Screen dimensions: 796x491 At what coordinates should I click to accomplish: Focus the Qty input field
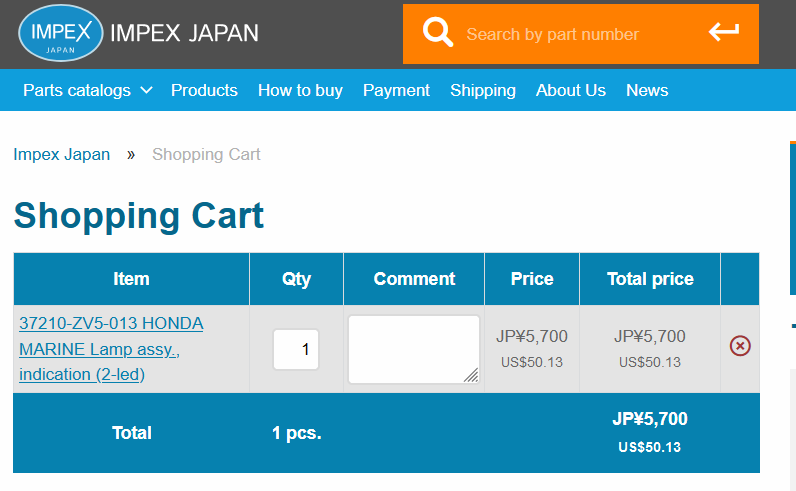click(x=296, y=349)
